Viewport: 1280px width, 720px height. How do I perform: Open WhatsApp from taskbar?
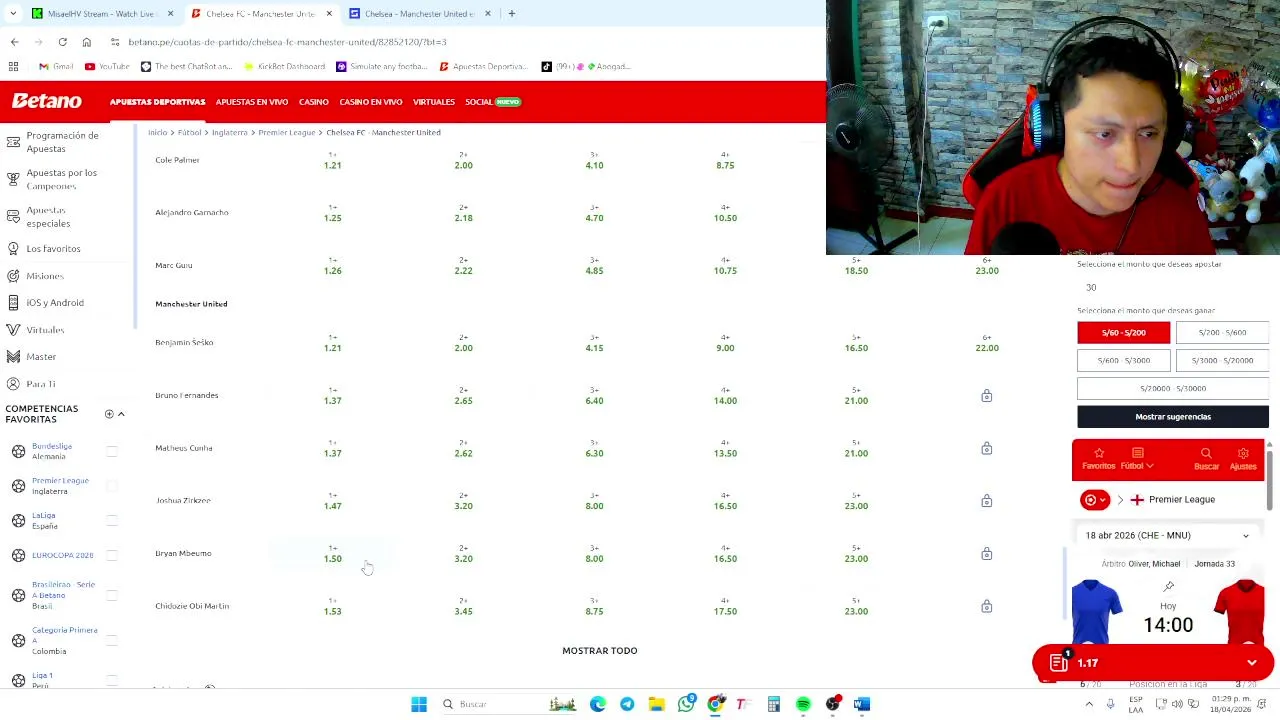click(x=686, y=704)
